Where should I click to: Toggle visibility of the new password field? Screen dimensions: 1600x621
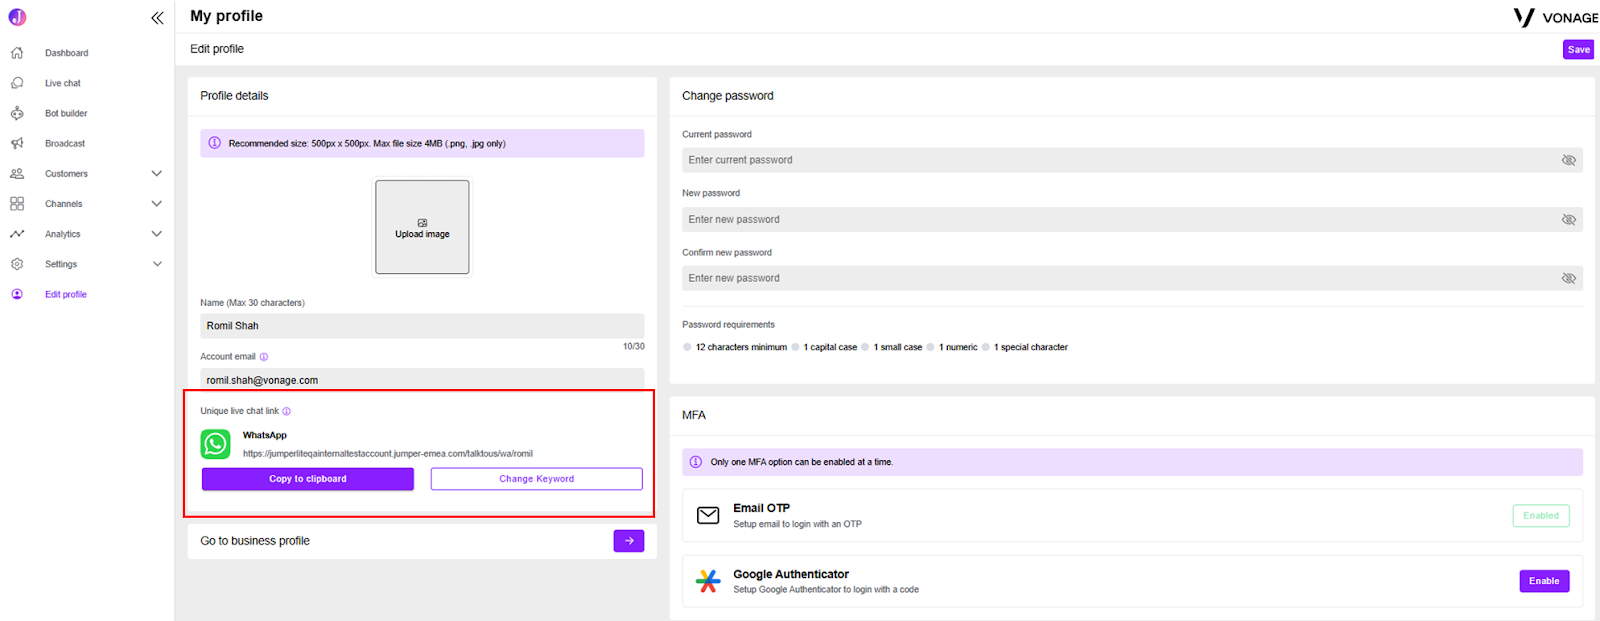coord(1568,219)
